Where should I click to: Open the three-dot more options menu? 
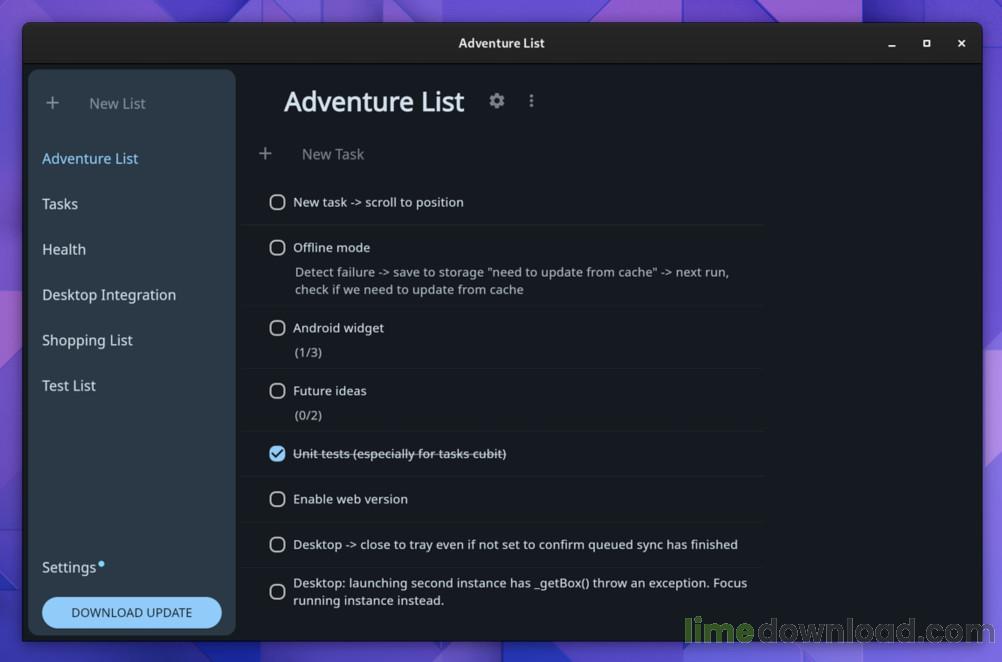click(531, 101)
